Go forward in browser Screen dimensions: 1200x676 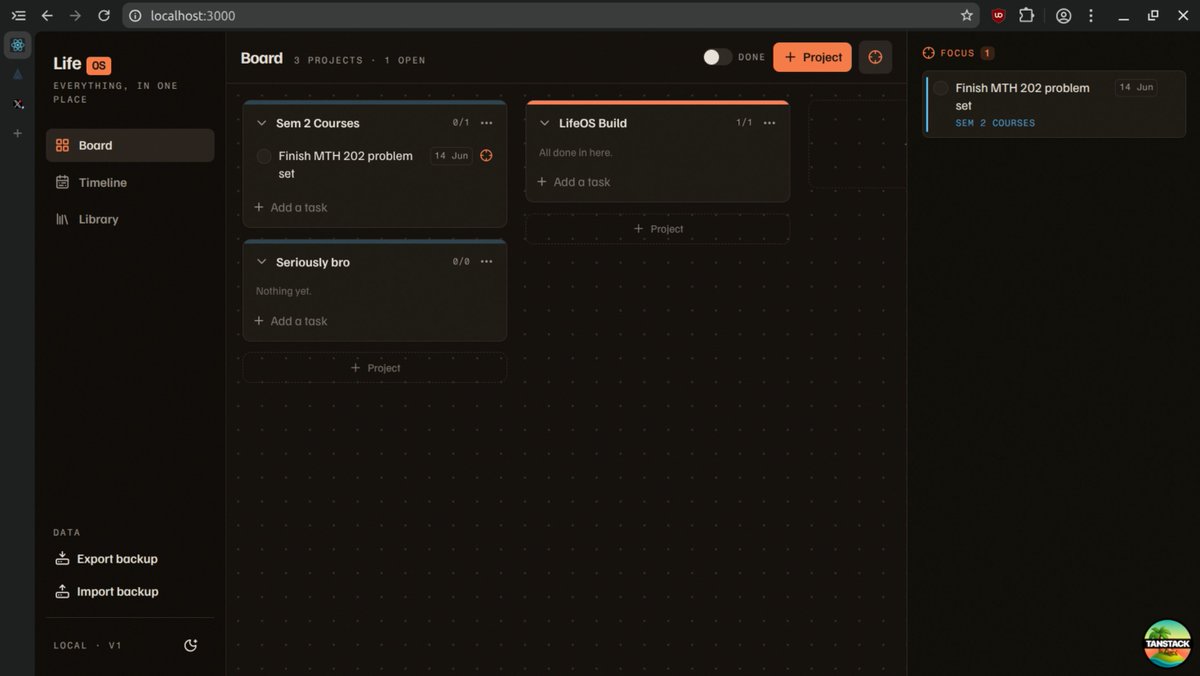point(75,15)
